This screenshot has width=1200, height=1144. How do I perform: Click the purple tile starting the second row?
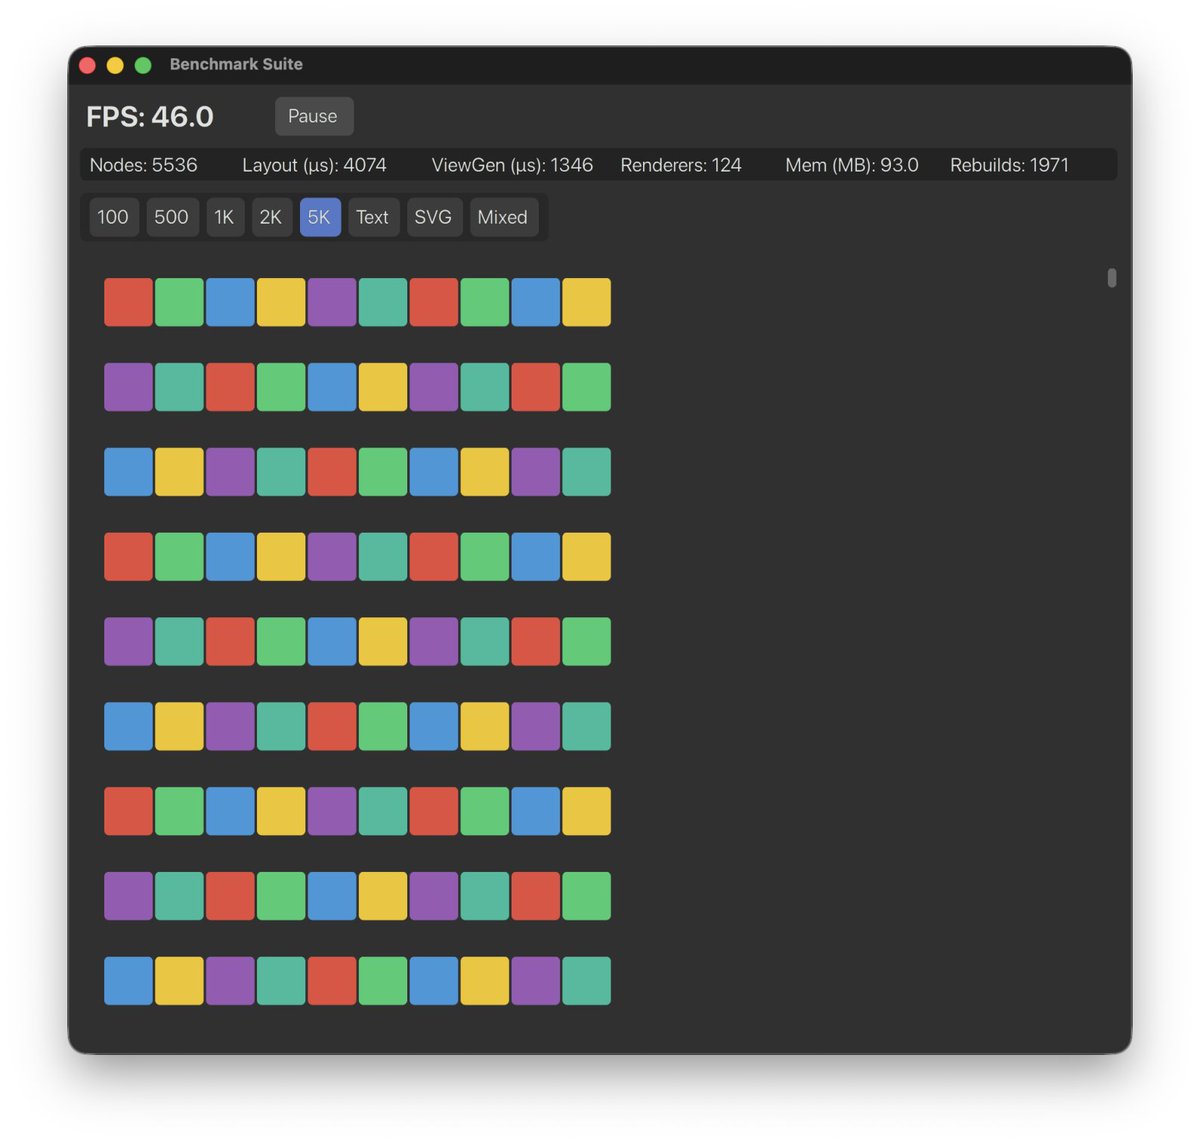point(128,385)
